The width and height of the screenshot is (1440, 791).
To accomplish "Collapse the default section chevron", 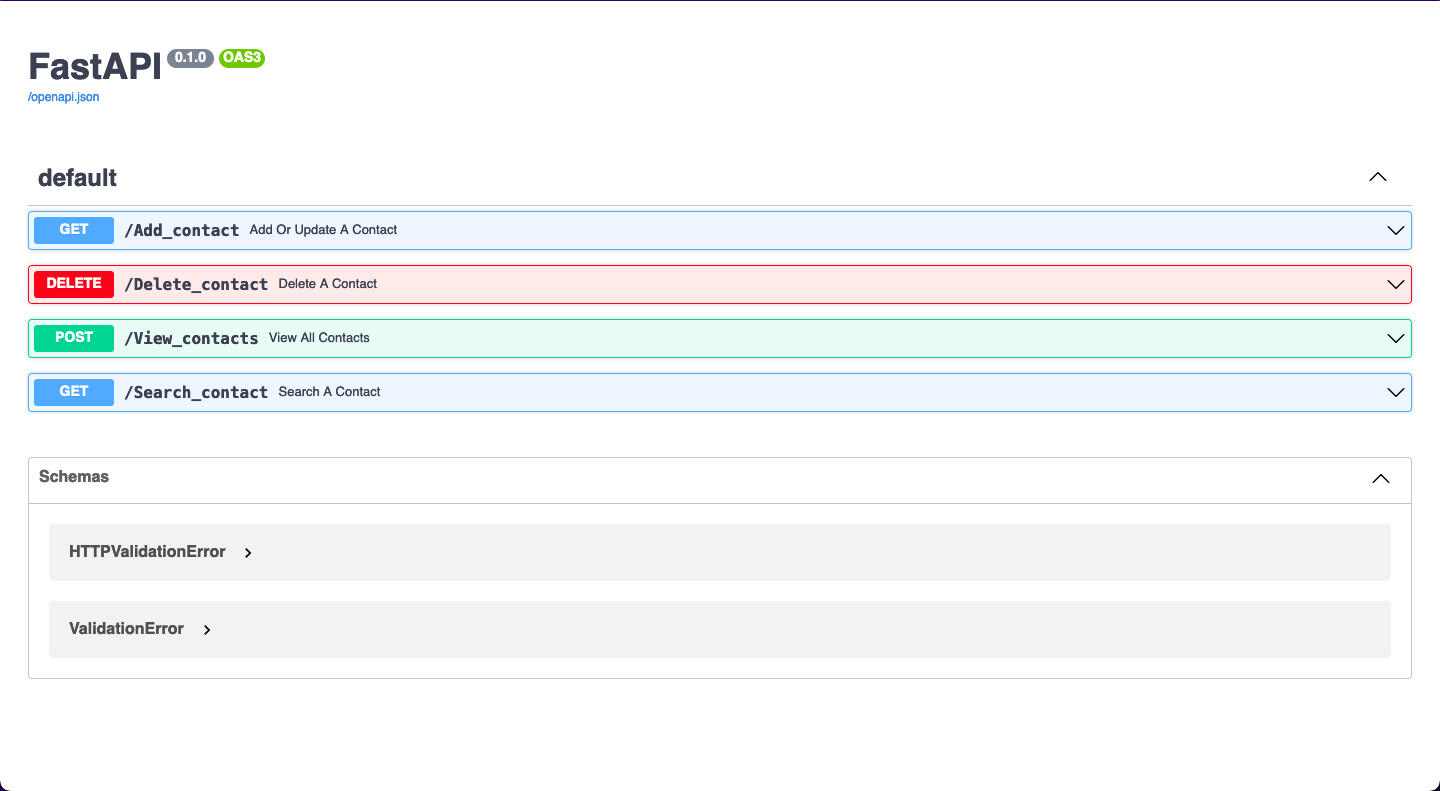I will click(1378, 177).
